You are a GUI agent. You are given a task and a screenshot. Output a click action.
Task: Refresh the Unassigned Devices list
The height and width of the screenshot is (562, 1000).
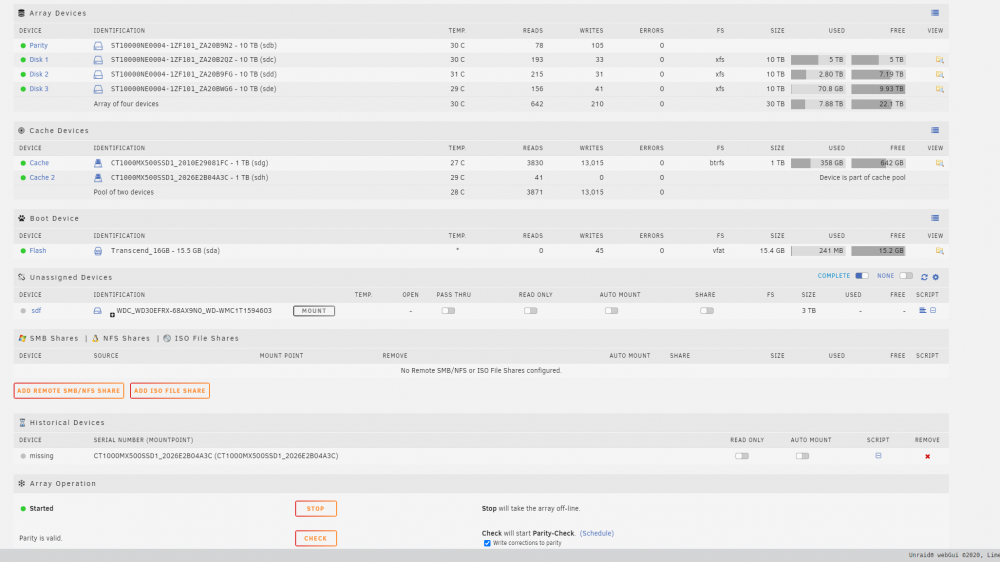(x=924, y=277)
